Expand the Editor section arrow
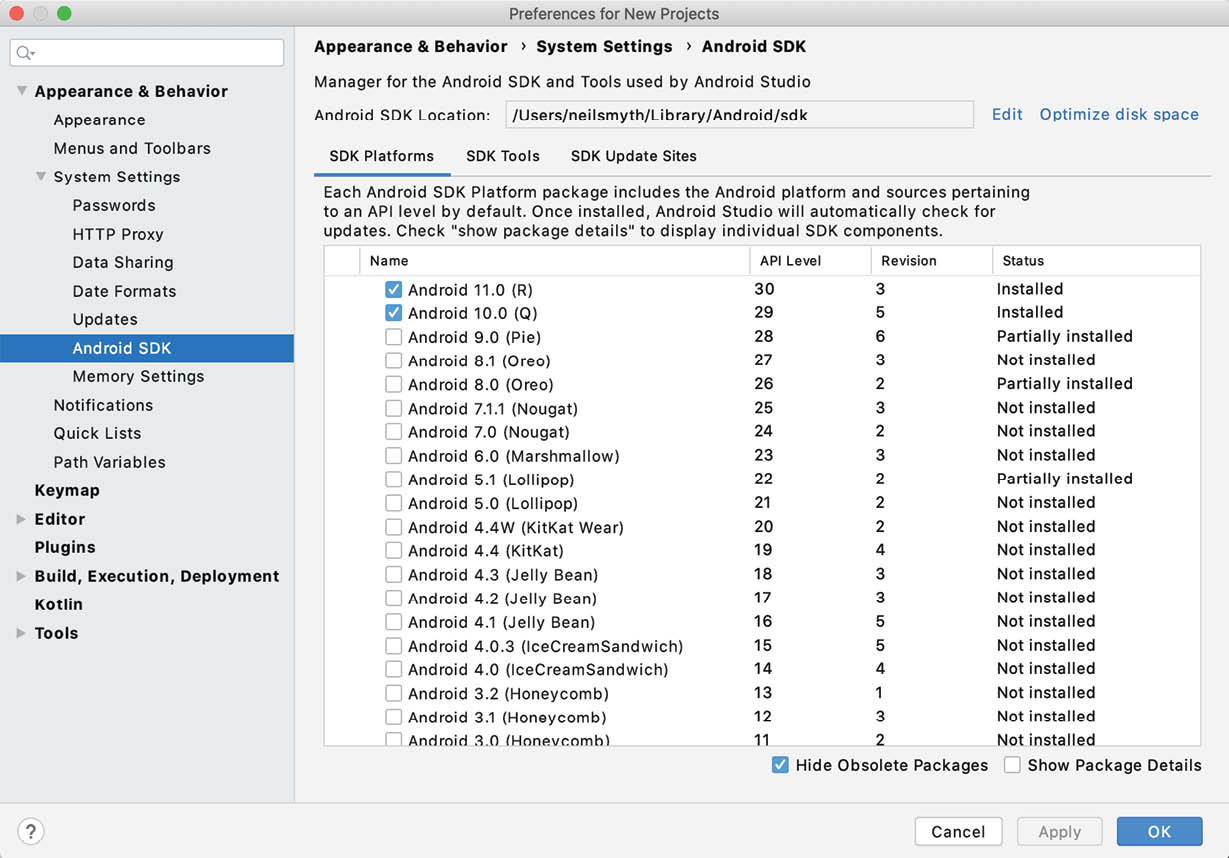The height and width of the screenshot is (858, 1229). pos(22,519)
